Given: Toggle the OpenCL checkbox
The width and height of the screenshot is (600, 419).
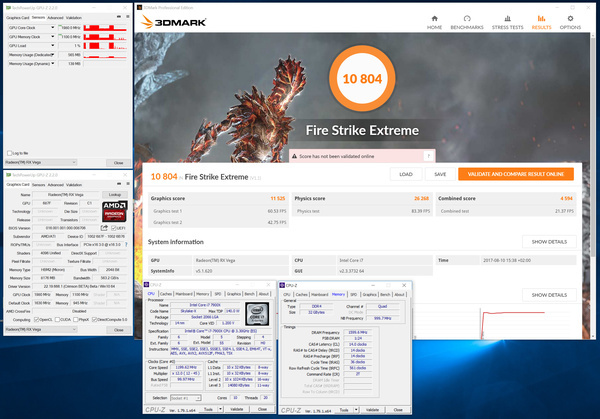Looking at the screenshot, I should [36, 320].
